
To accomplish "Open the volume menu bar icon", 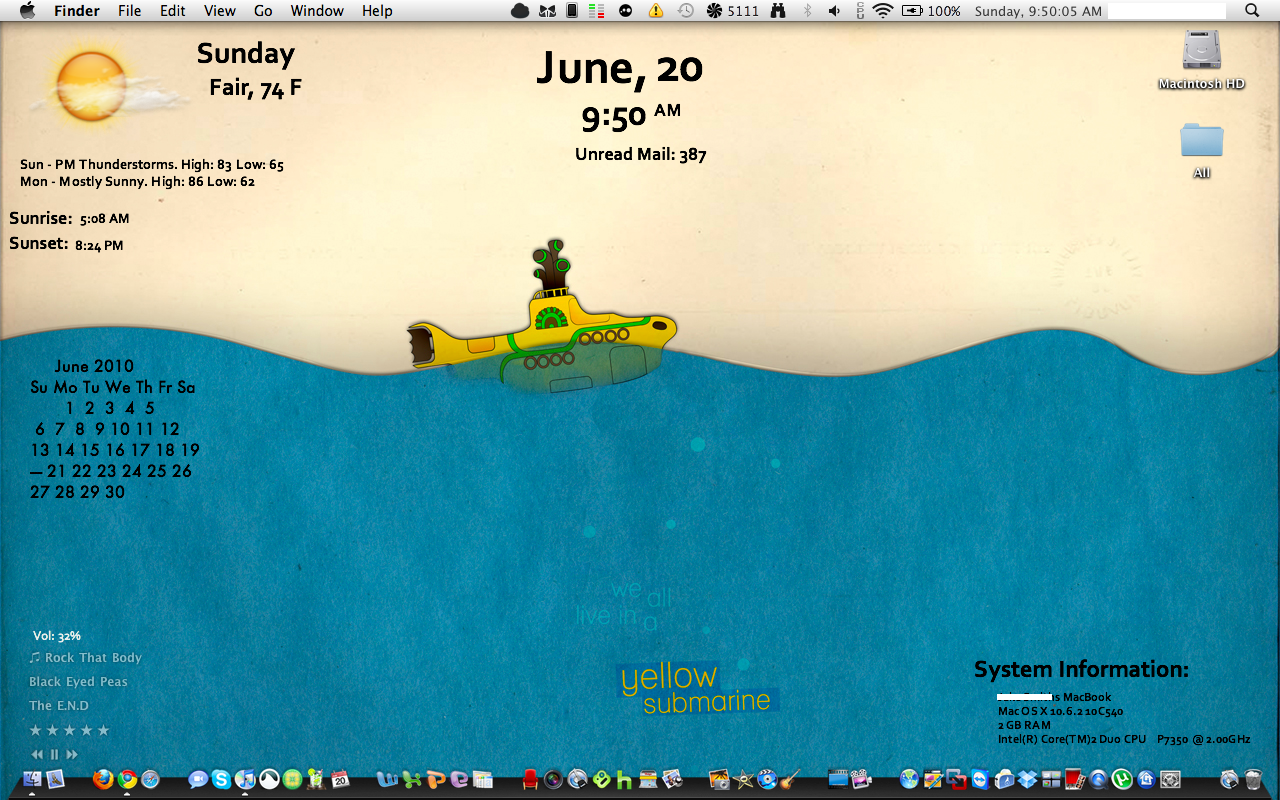I will click(x=835, y=11).
